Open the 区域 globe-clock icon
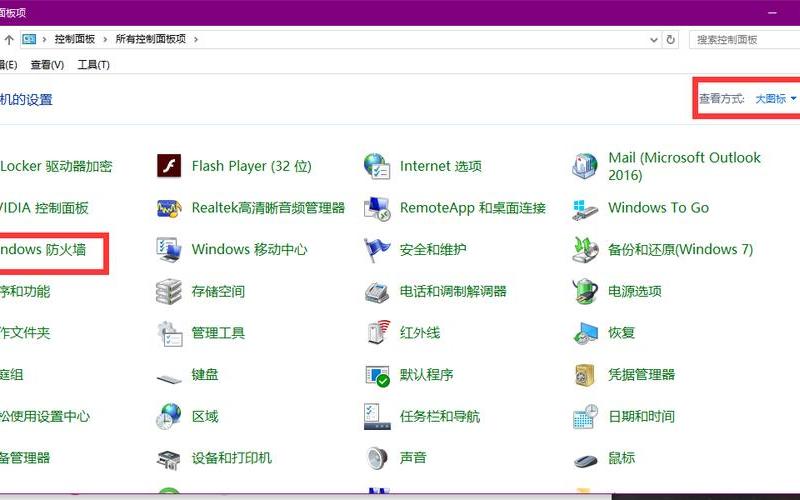The width and height of the screenshot is (800, 500). coord(169,416)
